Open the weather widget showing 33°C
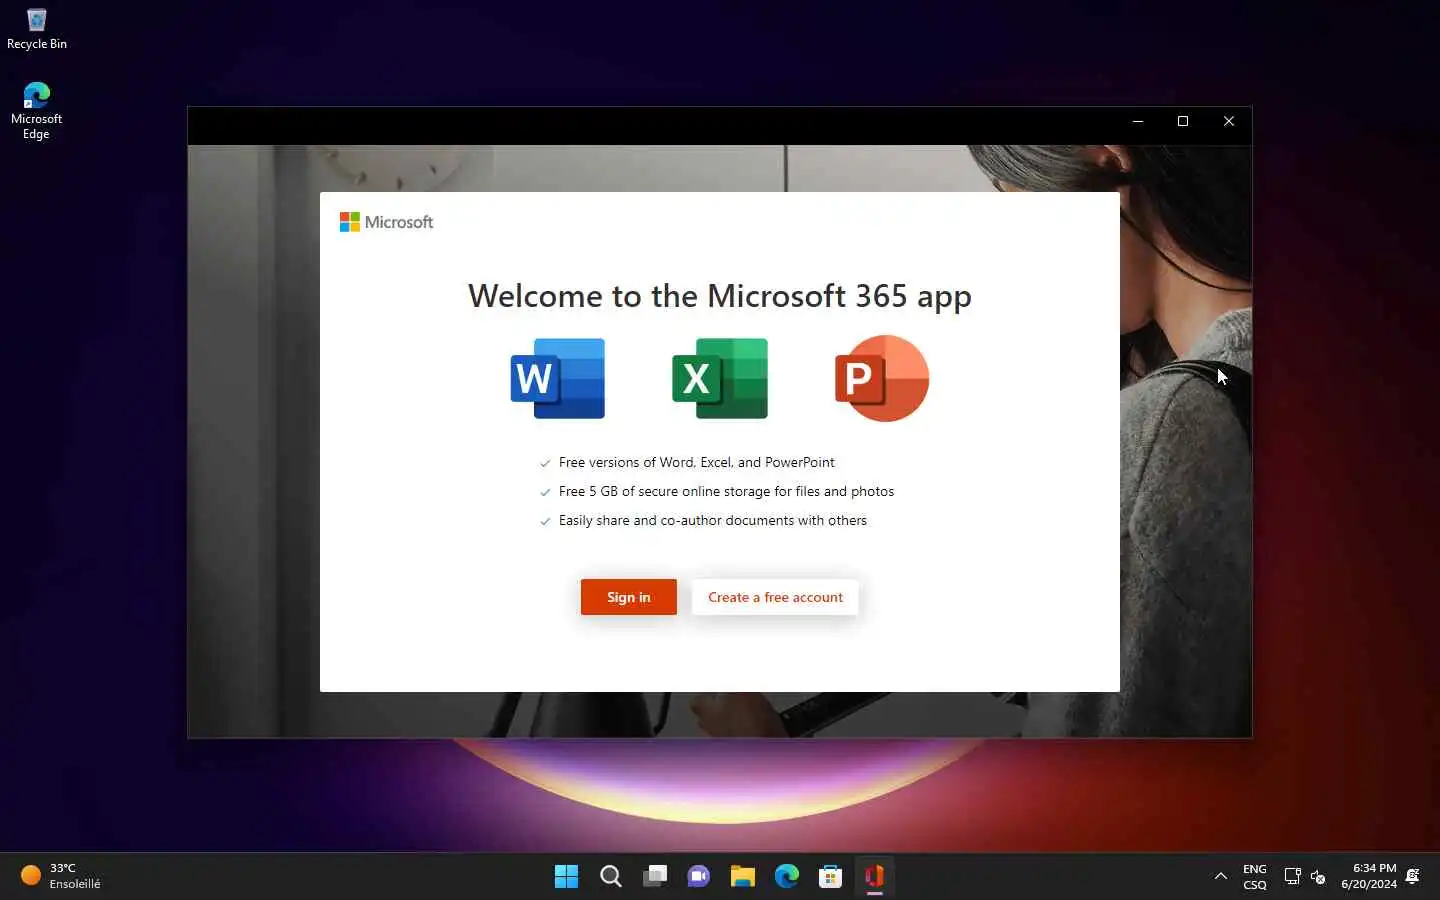 coord(62,876)
